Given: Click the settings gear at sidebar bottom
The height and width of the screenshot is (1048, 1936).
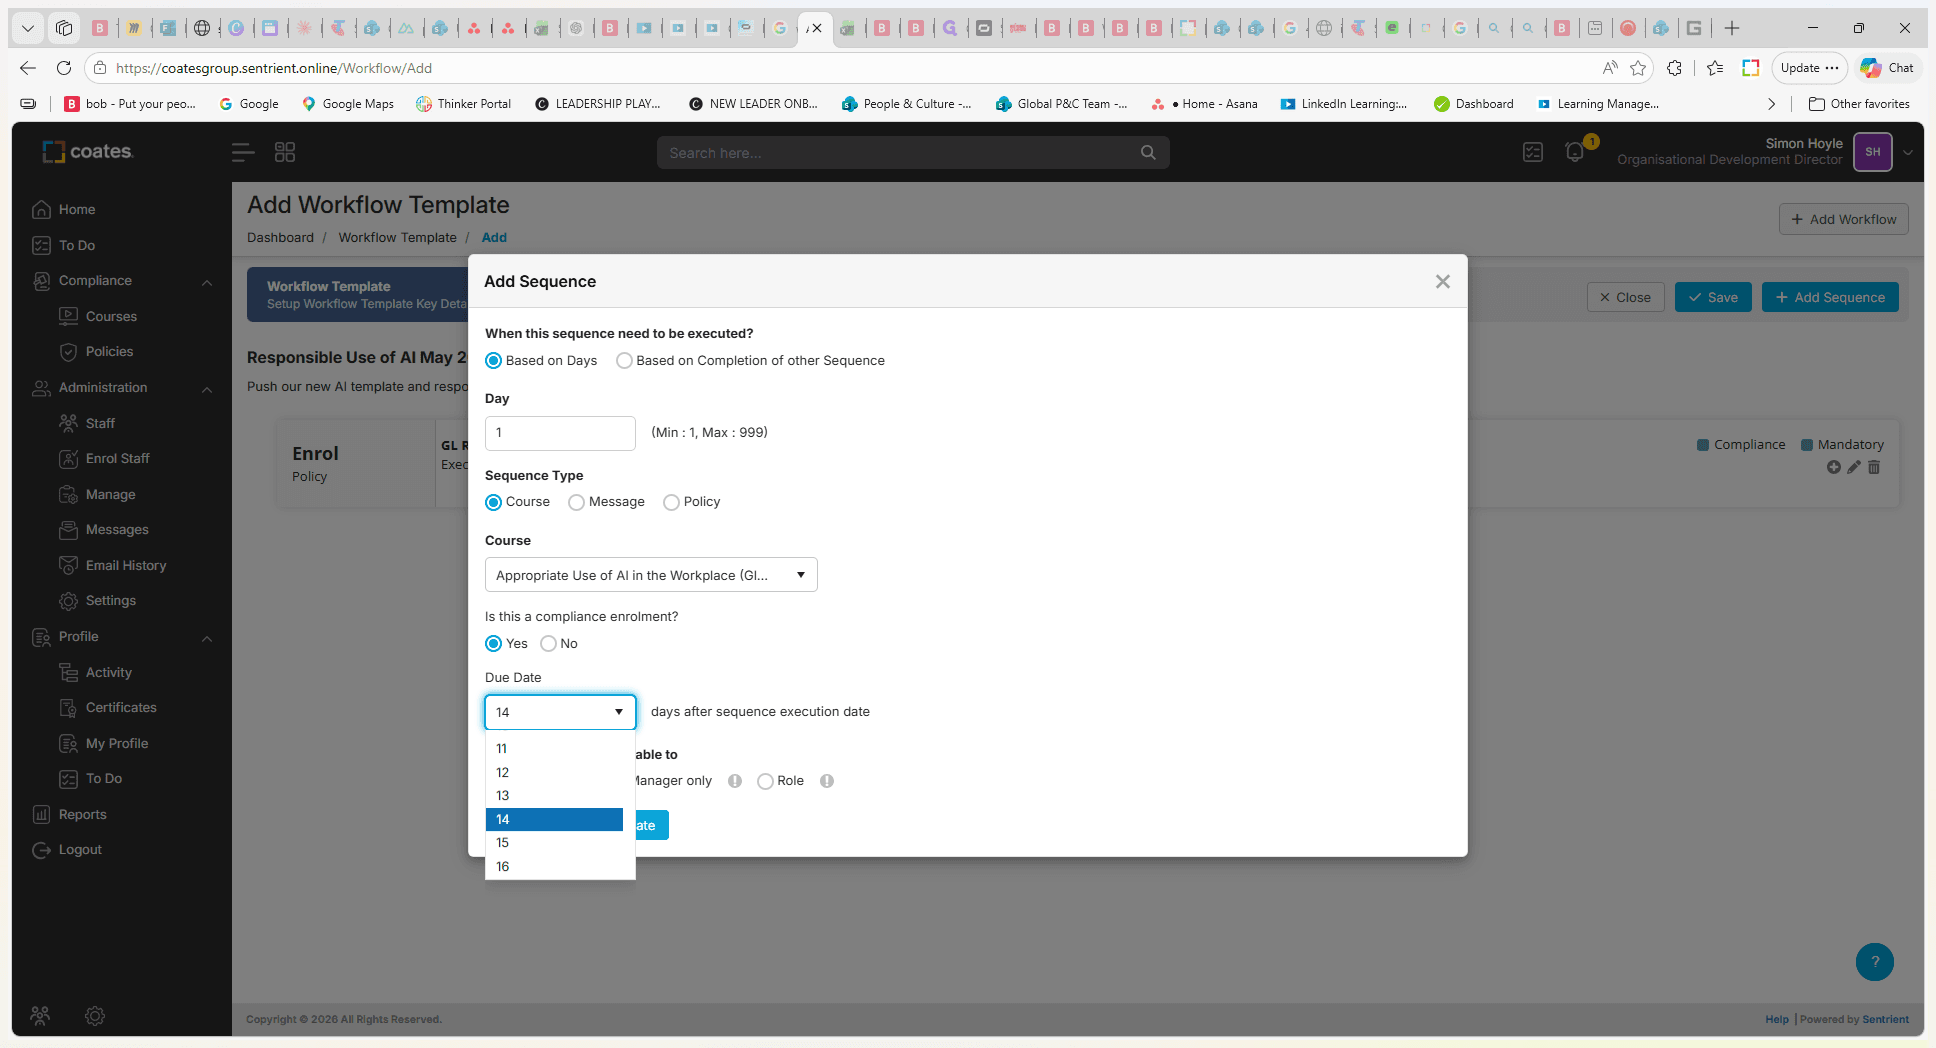Looking at the screenshot, I should [x=95, y=1016].
